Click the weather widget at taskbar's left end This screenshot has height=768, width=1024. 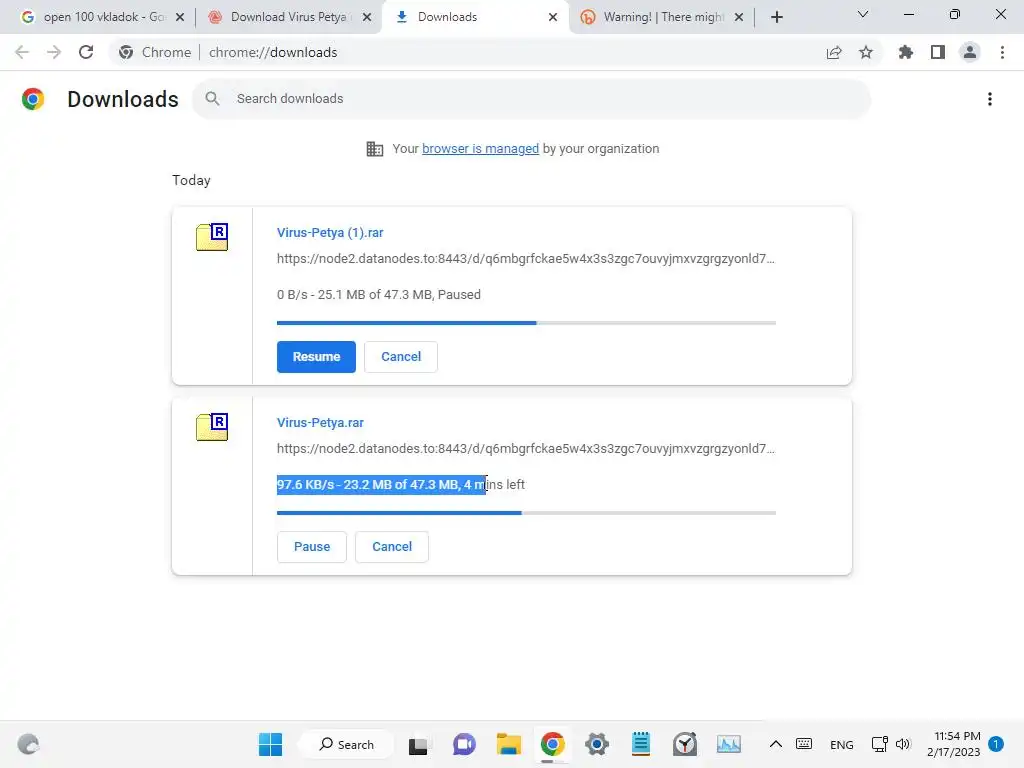28,744
